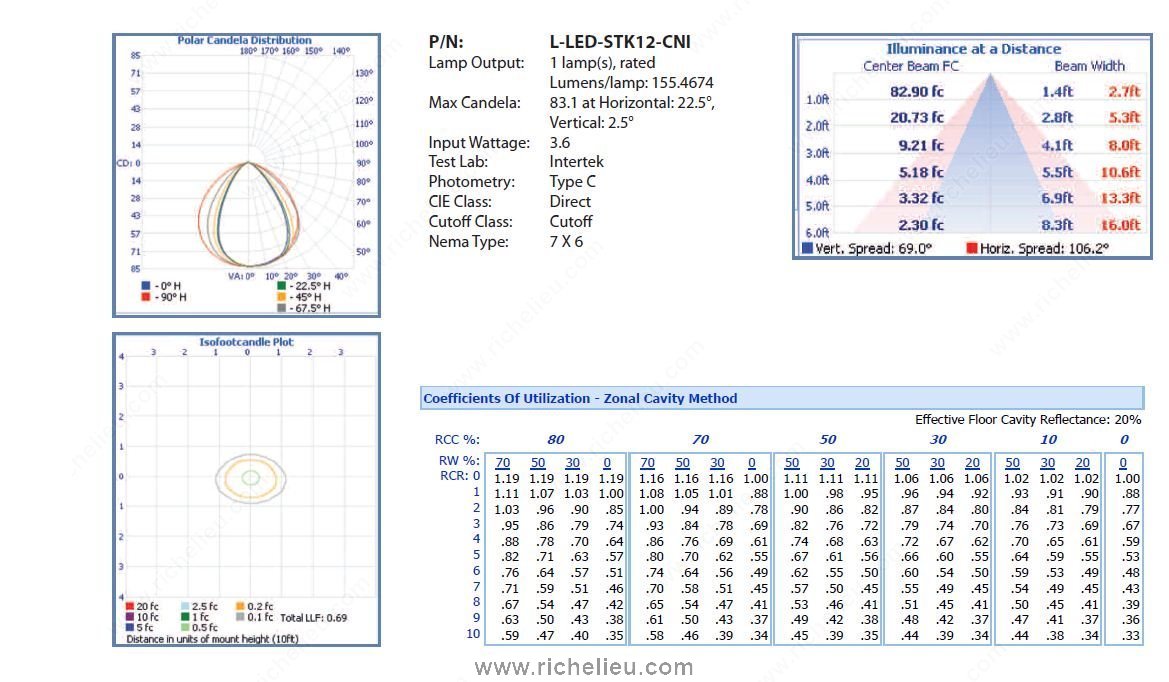Select the RCC 80 column heading
1169x682 pixels.
pos(554,439)
